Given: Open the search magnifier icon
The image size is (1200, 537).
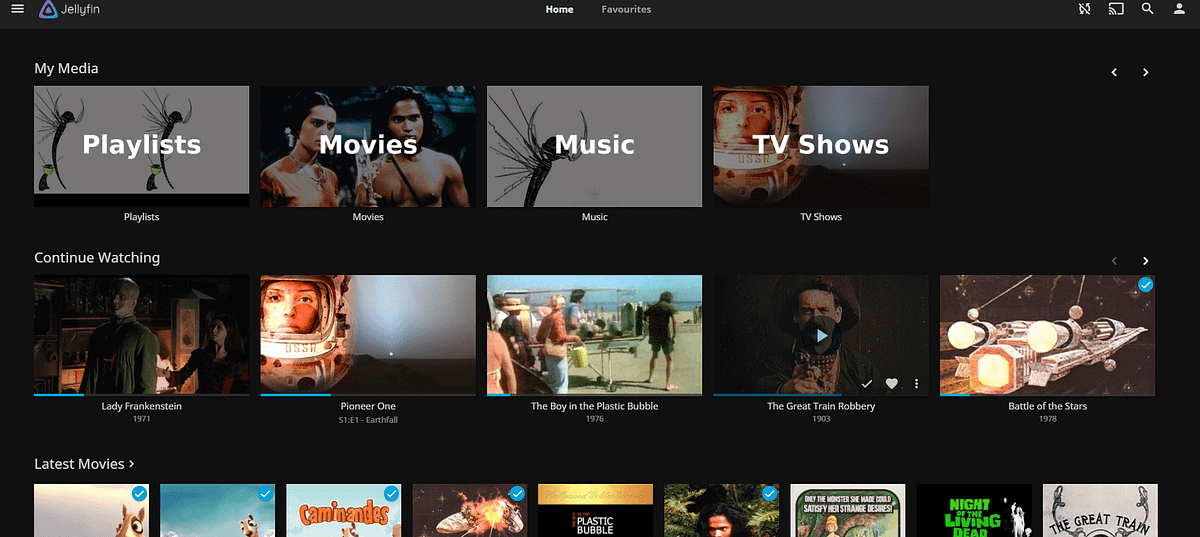Looking at the screenshot, I should [1148, 10].
